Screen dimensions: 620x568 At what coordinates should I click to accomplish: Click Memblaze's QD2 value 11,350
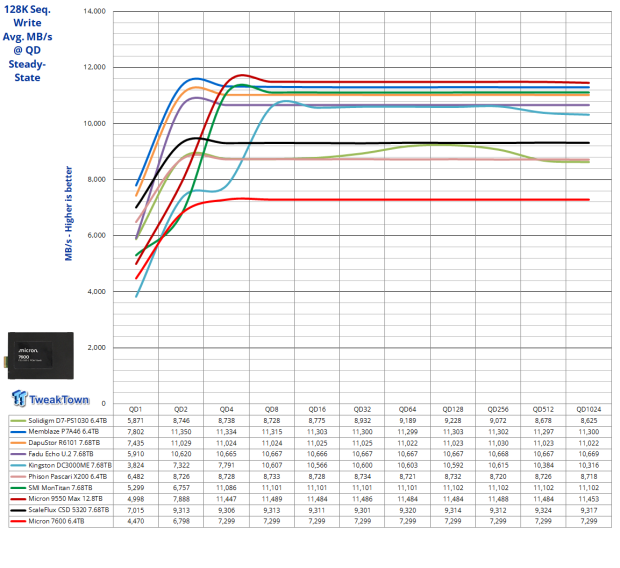tap(181, 432)
